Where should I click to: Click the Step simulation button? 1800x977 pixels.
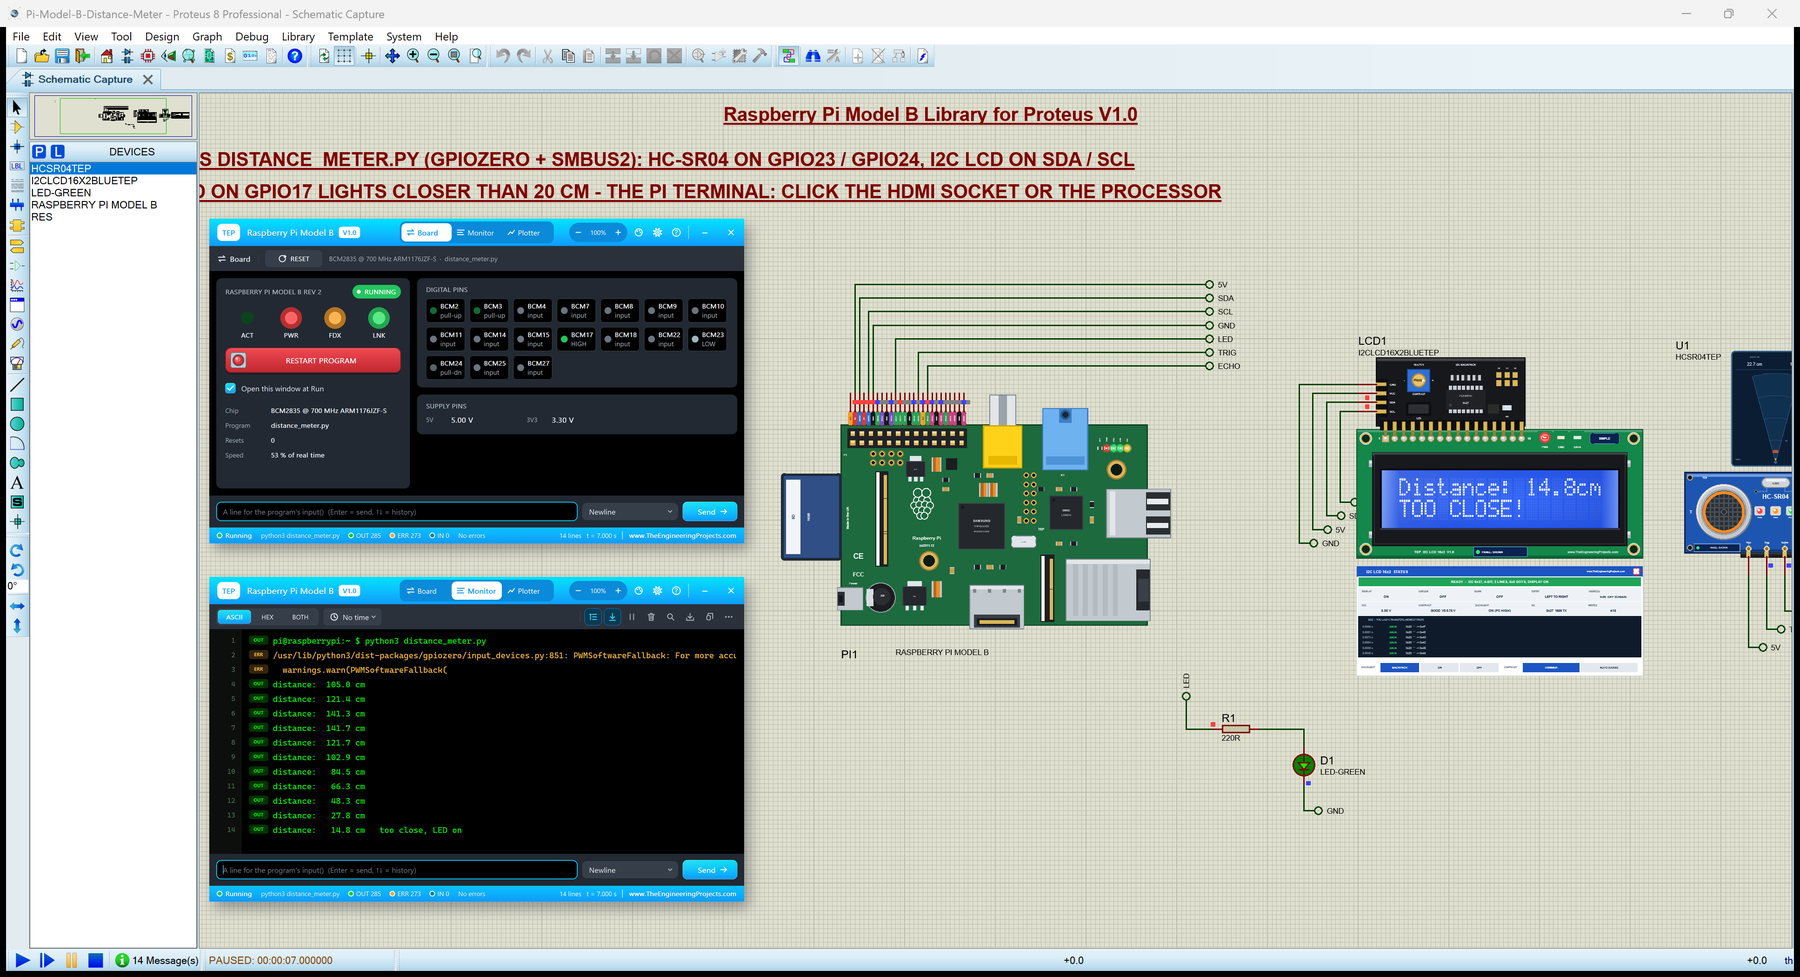pyautogui.click(x=47, y=960)
